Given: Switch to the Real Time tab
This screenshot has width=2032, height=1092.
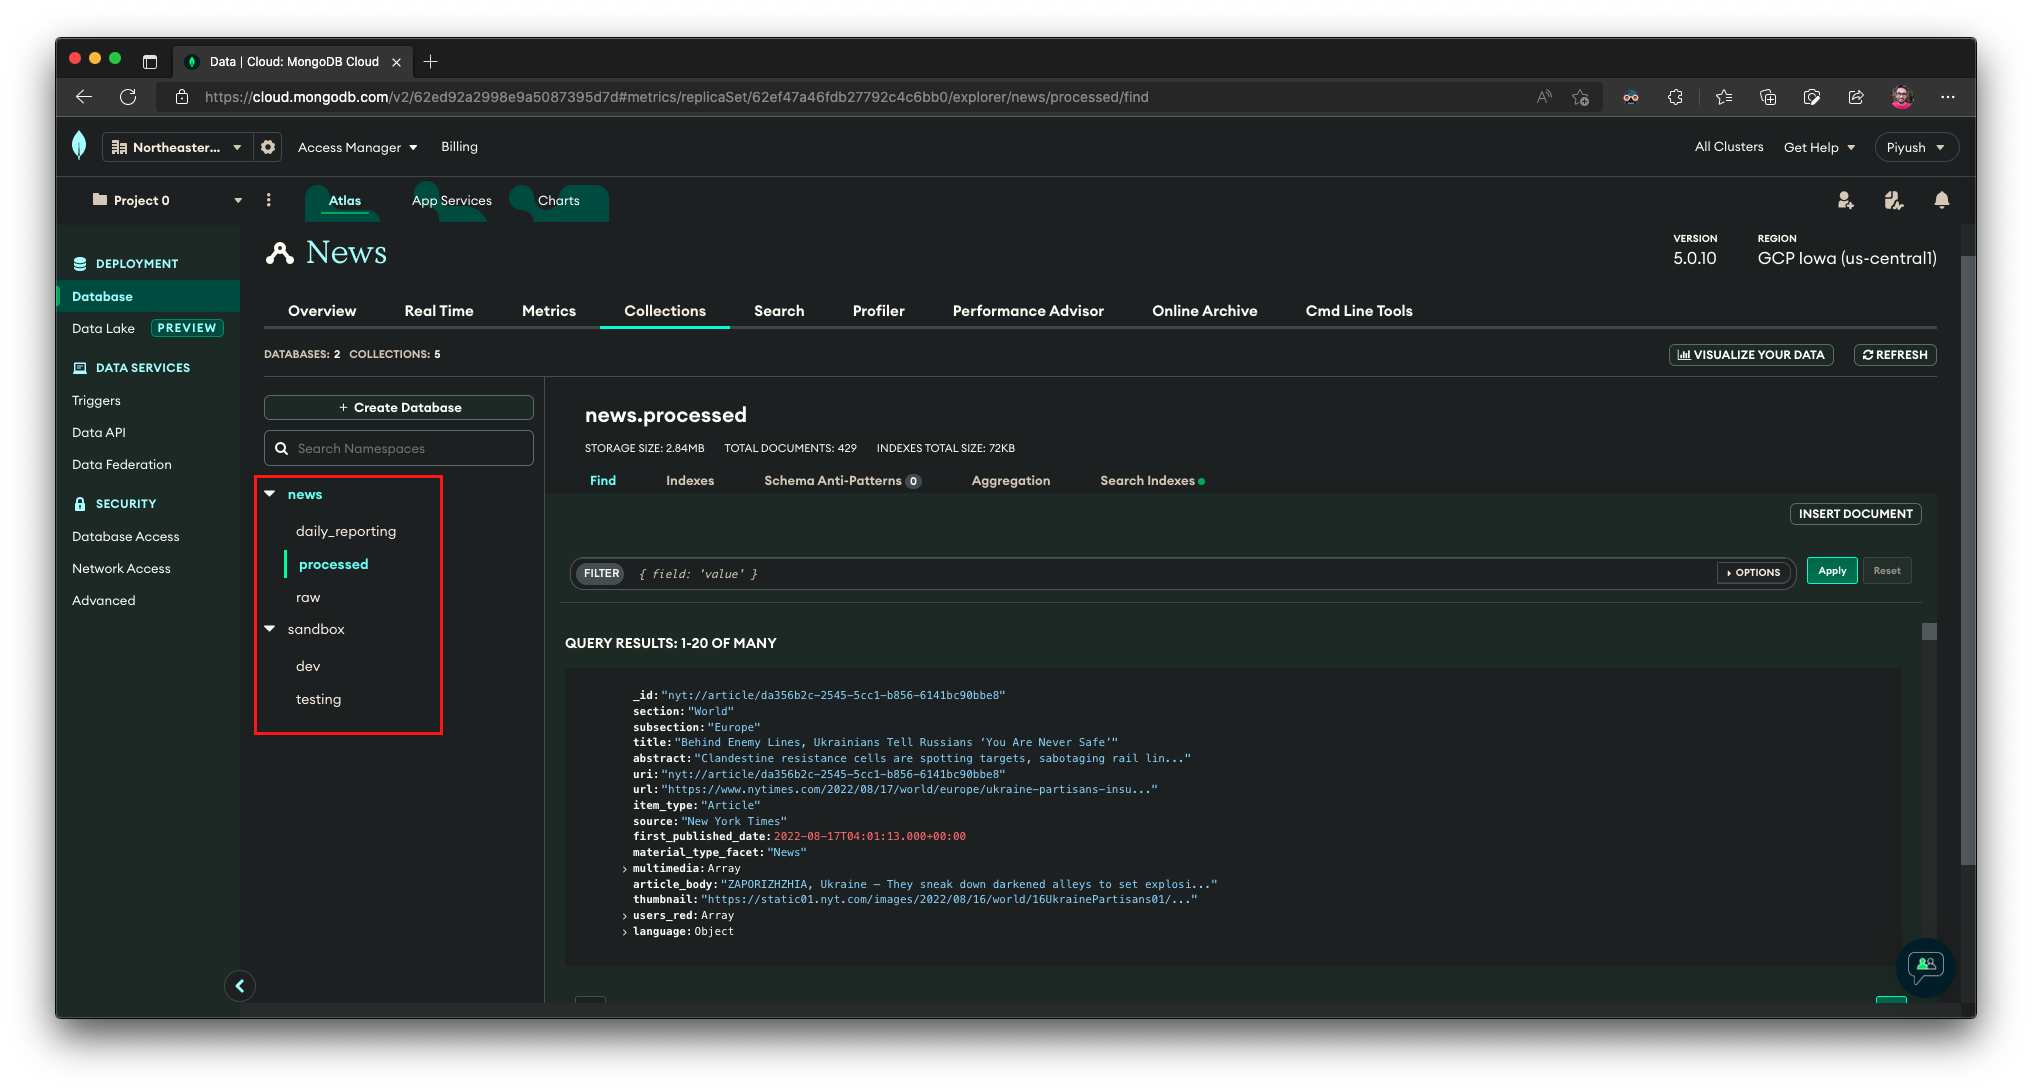Looking at the screenshot, I should [439, 311].
